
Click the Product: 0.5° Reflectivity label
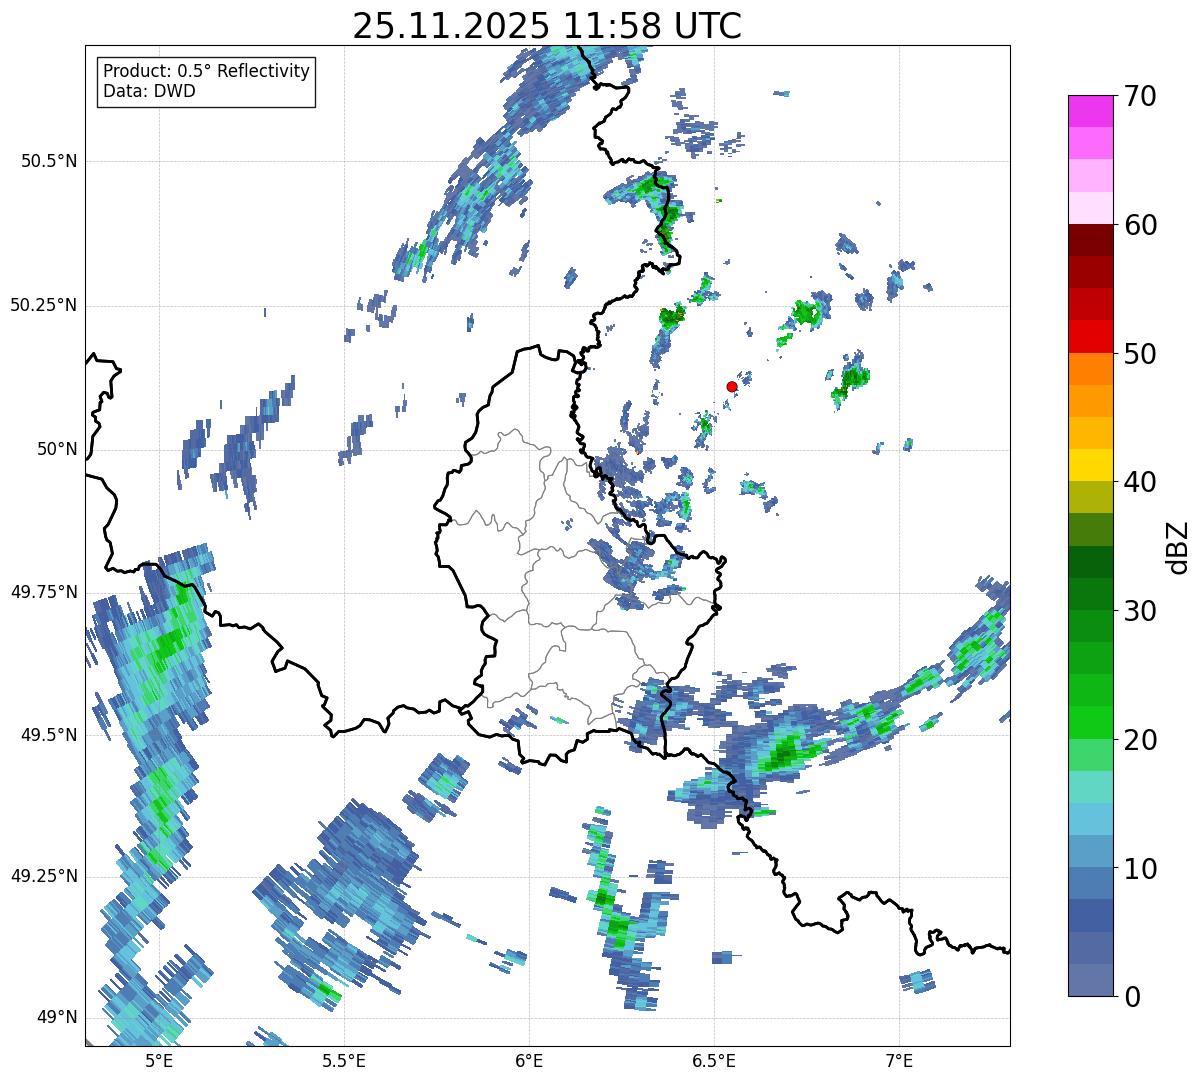(206, 72)
